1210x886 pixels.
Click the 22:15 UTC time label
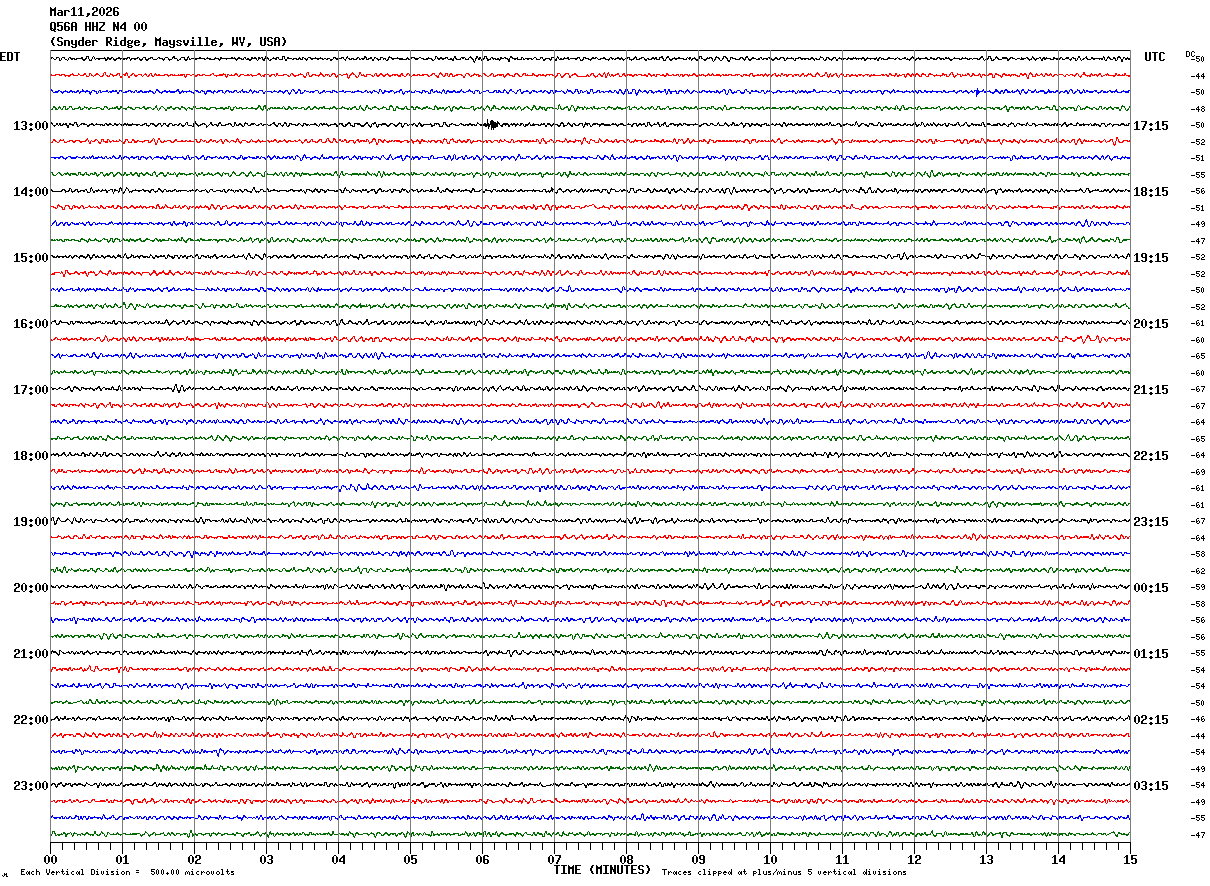click(x=1150, y=456)
